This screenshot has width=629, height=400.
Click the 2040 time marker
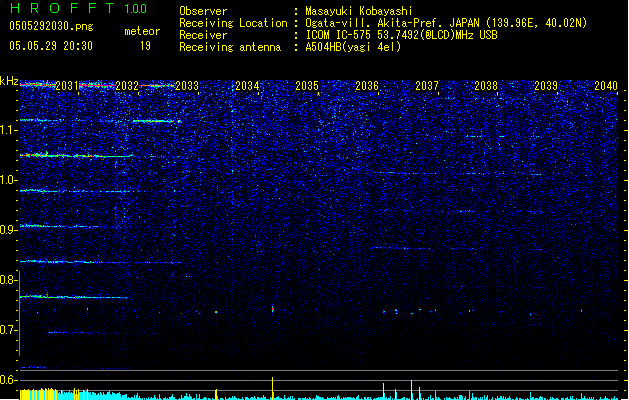pos(606,86)
